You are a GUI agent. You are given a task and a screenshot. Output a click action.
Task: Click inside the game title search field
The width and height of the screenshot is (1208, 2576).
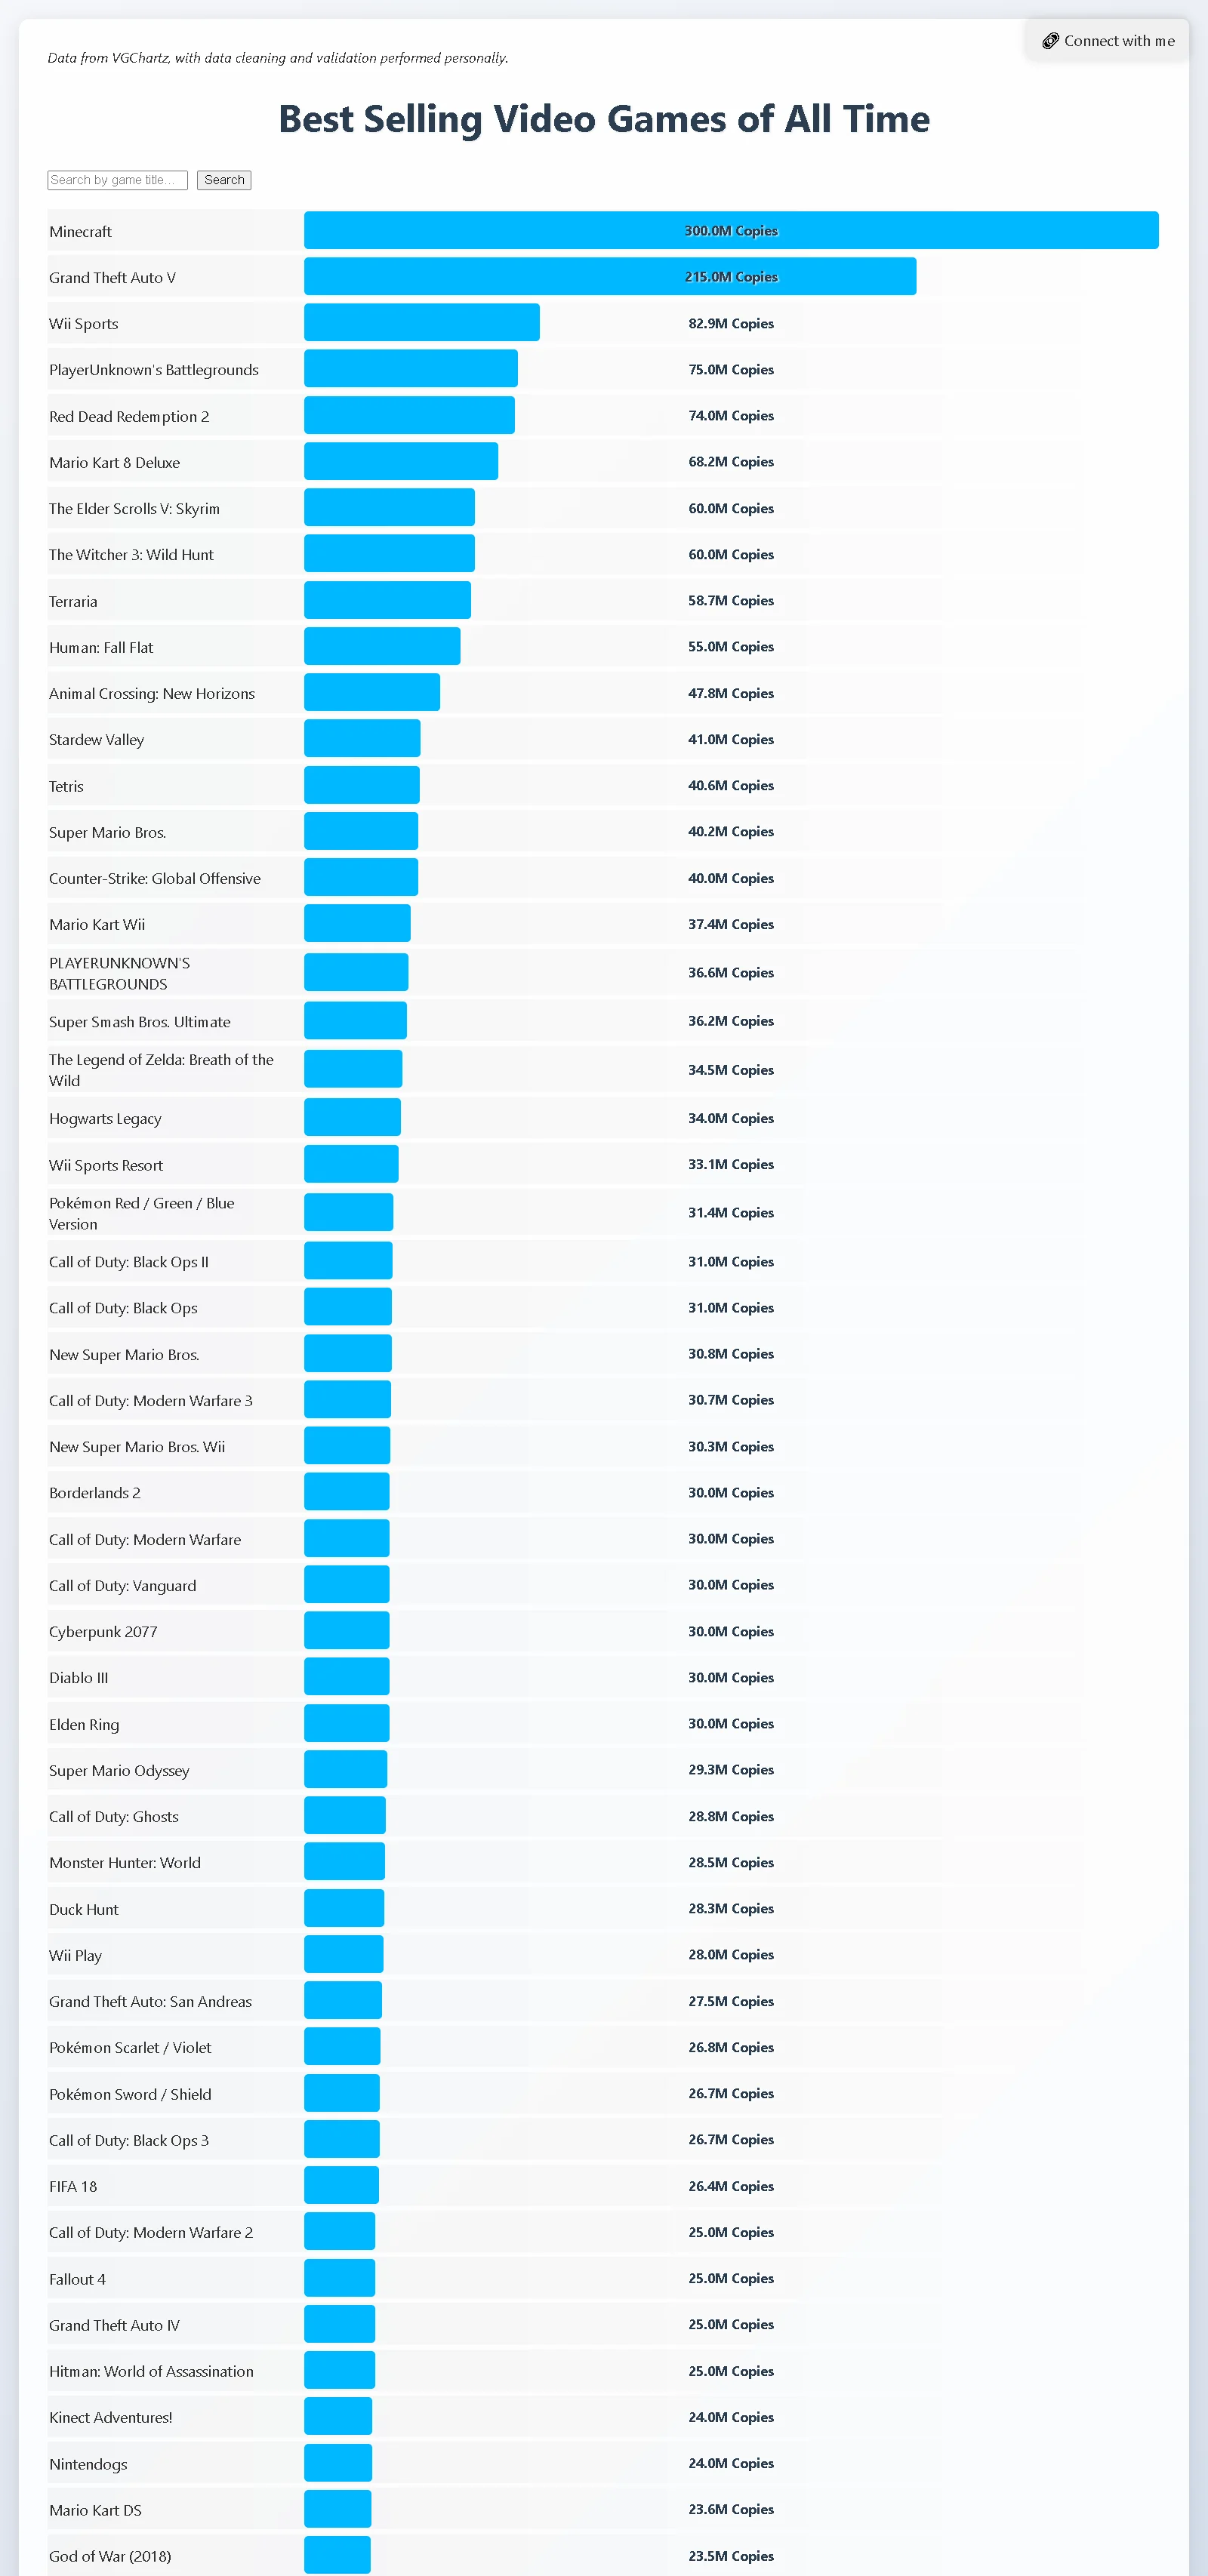[117, 180]
